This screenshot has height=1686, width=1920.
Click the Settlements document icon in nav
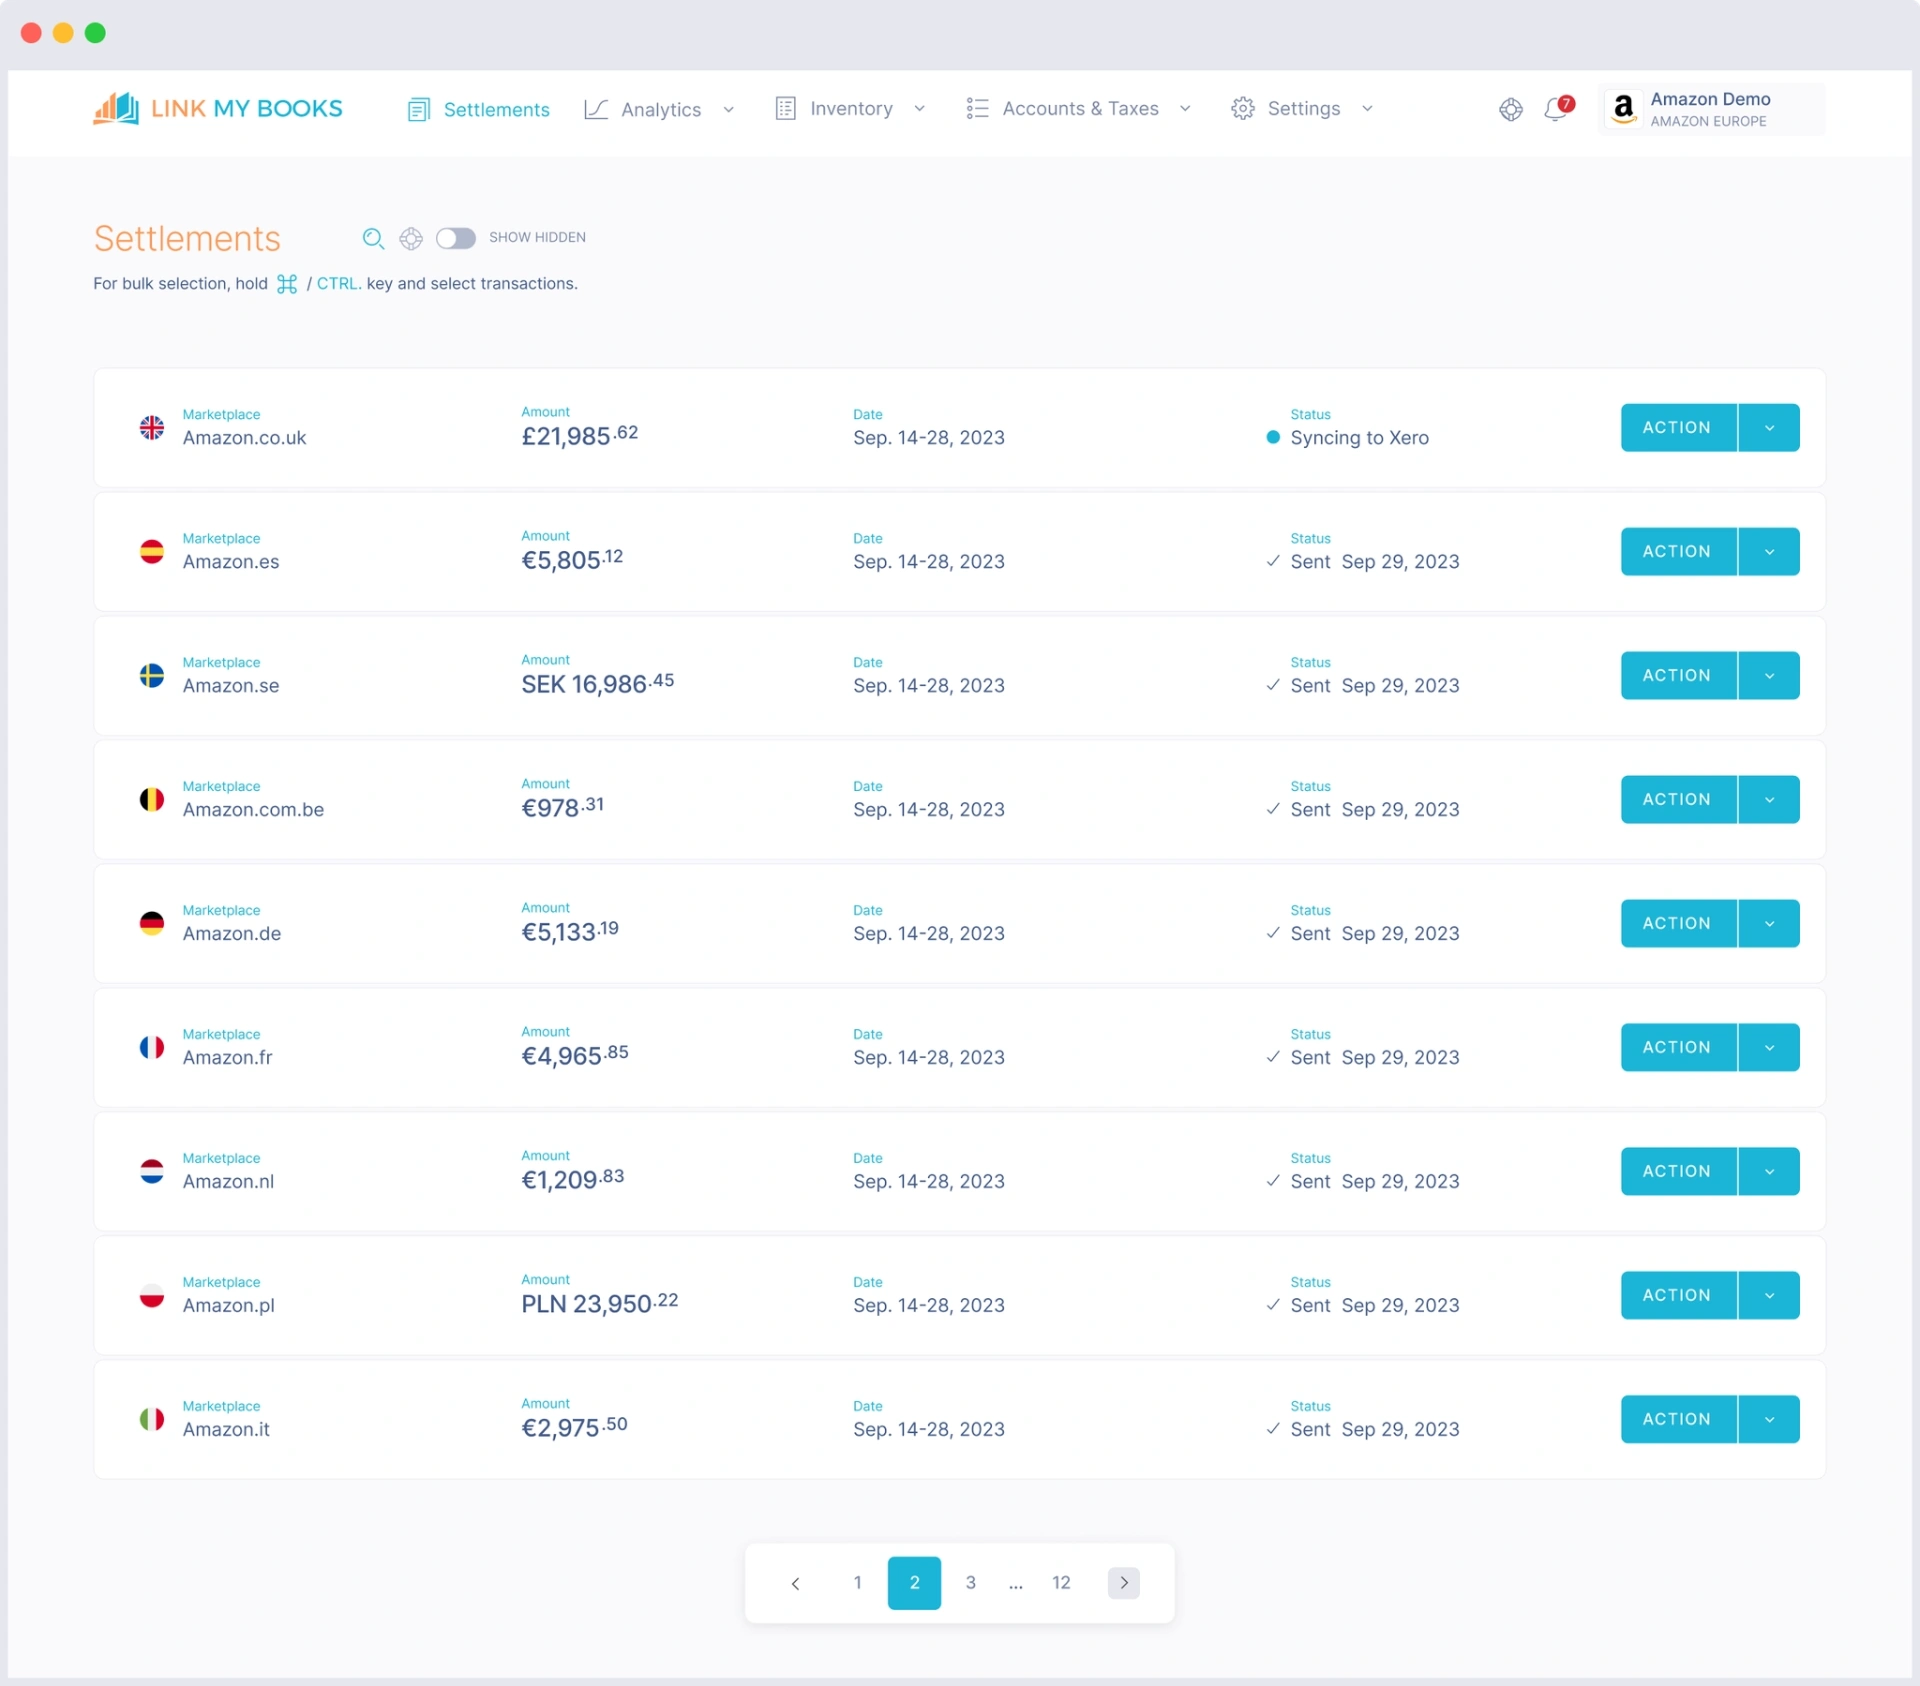419,110
